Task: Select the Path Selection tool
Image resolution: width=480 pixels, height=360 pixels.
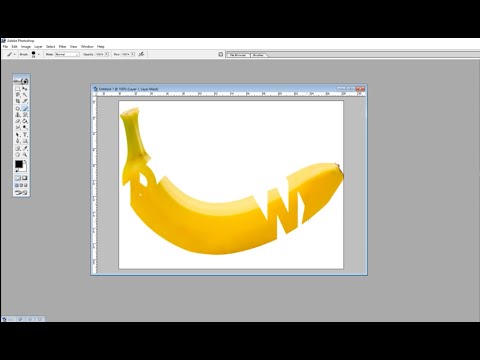Action: [x=18, y=135]
